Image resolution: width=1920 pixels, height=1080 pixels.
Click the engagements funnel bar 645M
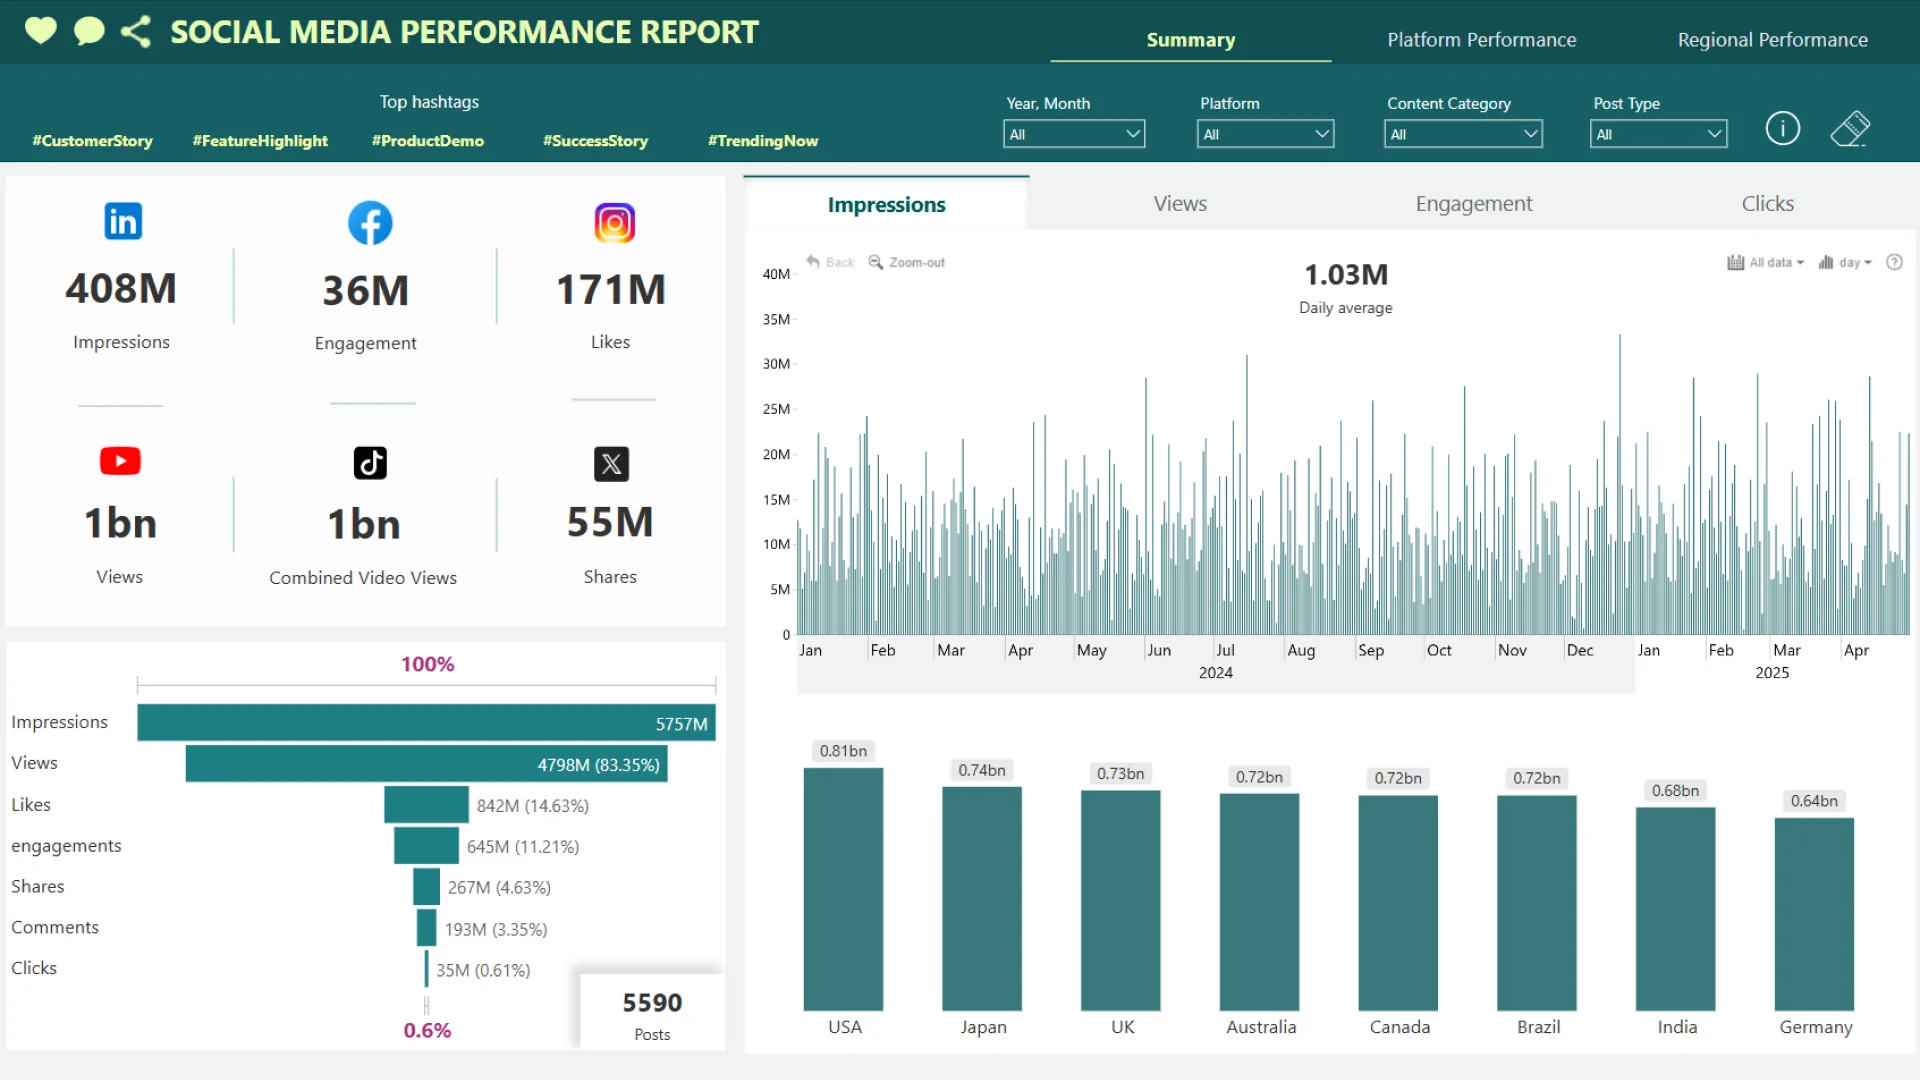pos(426,846)
